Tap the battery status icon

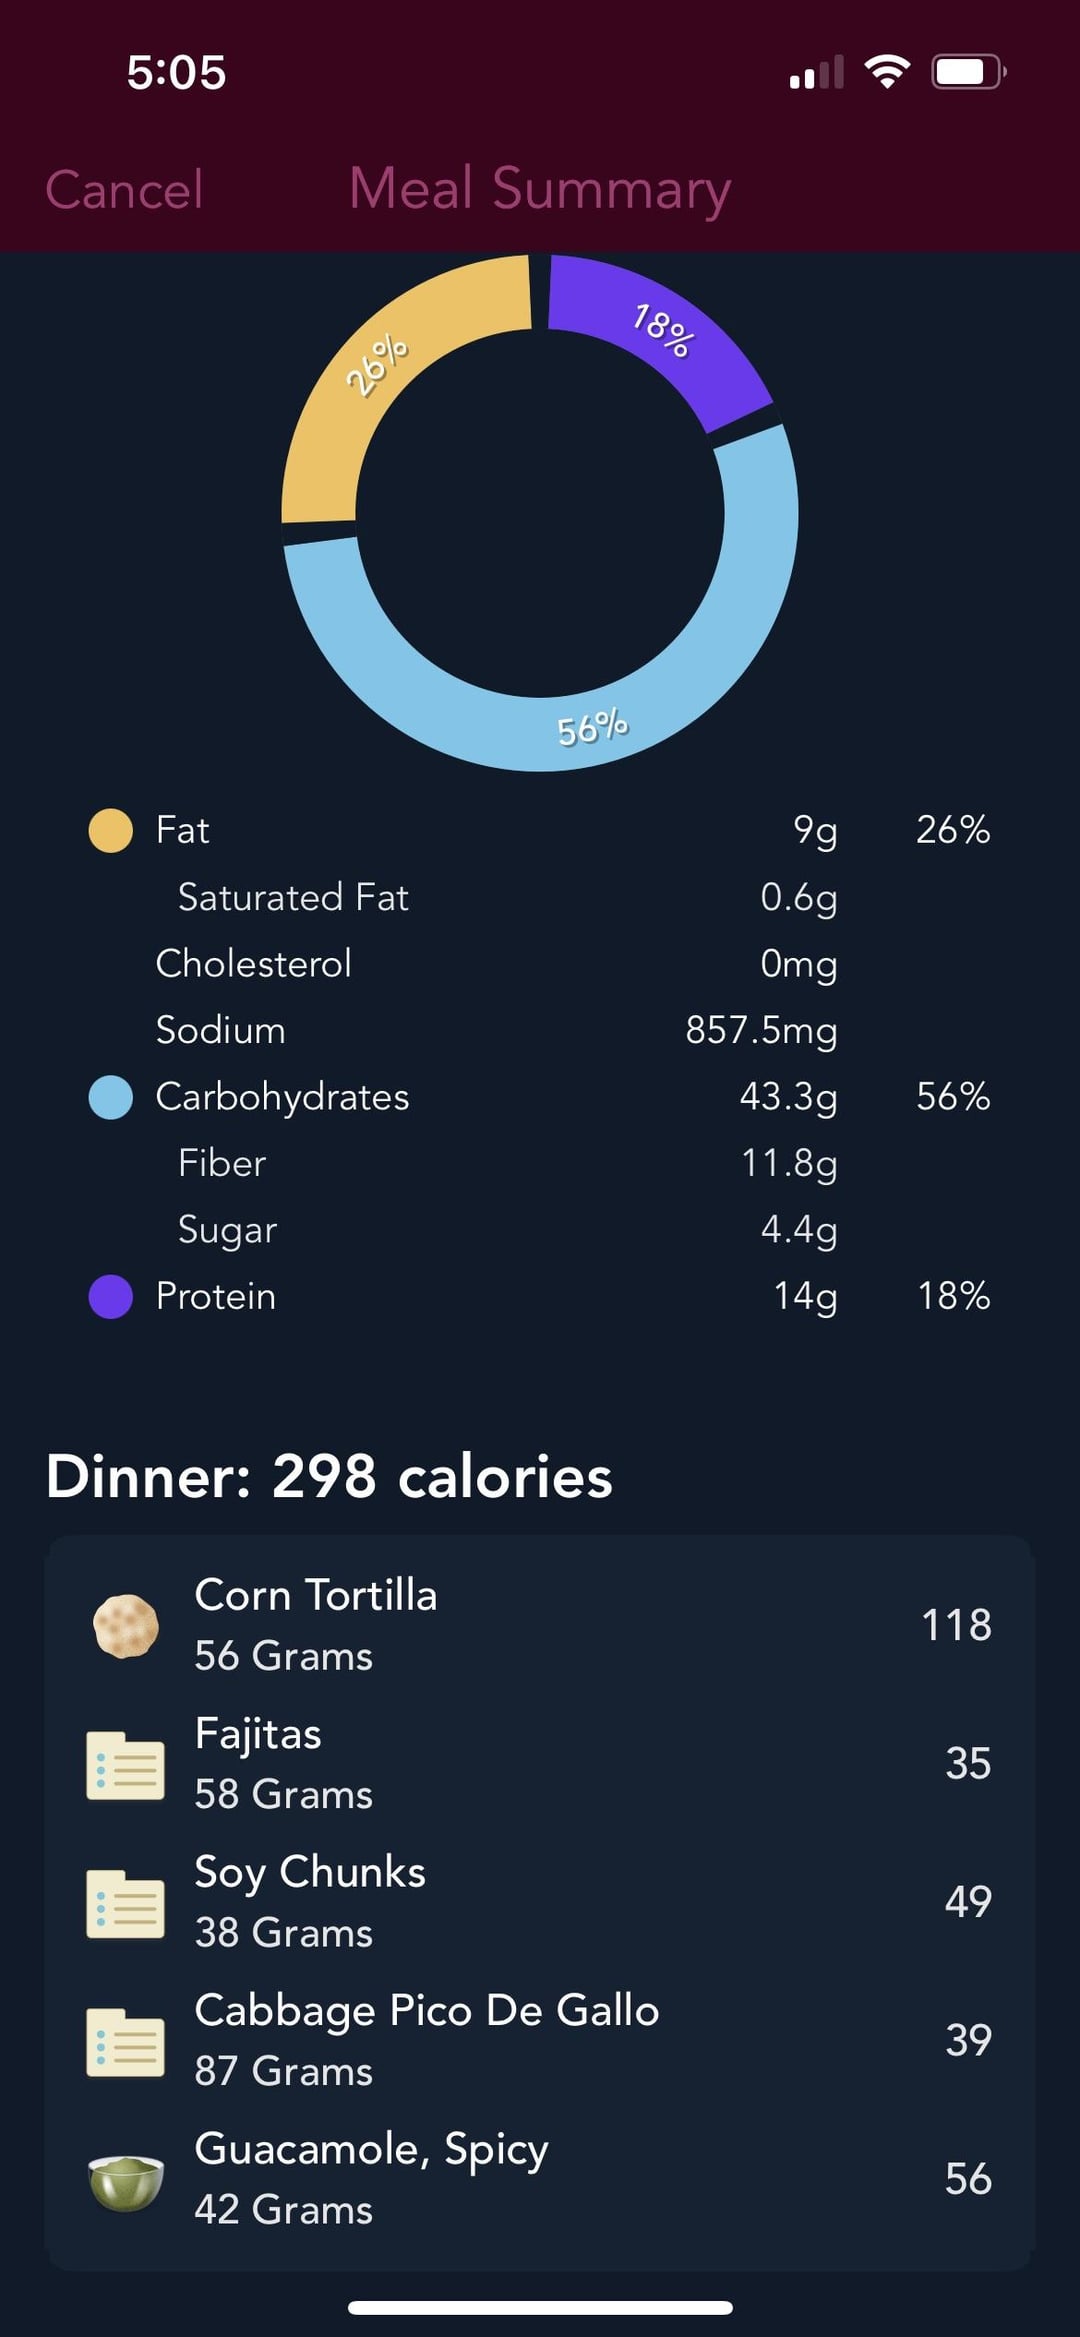pyautogui.click(x=968, y=72)
